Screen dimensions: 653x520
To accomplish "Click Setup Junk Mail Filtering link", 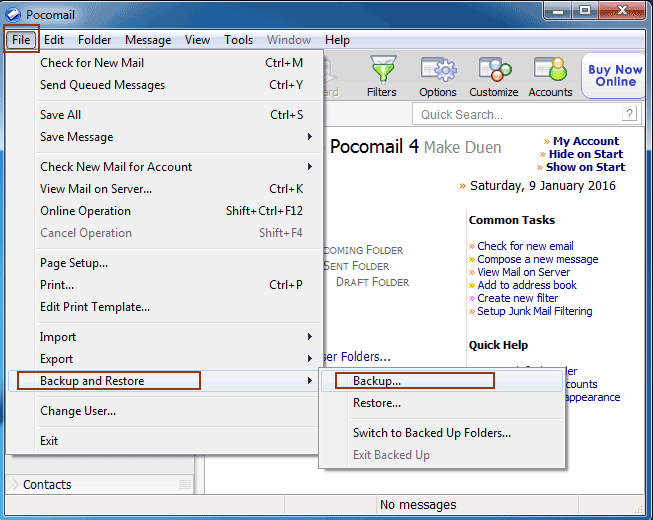I will tap(535, 311).
